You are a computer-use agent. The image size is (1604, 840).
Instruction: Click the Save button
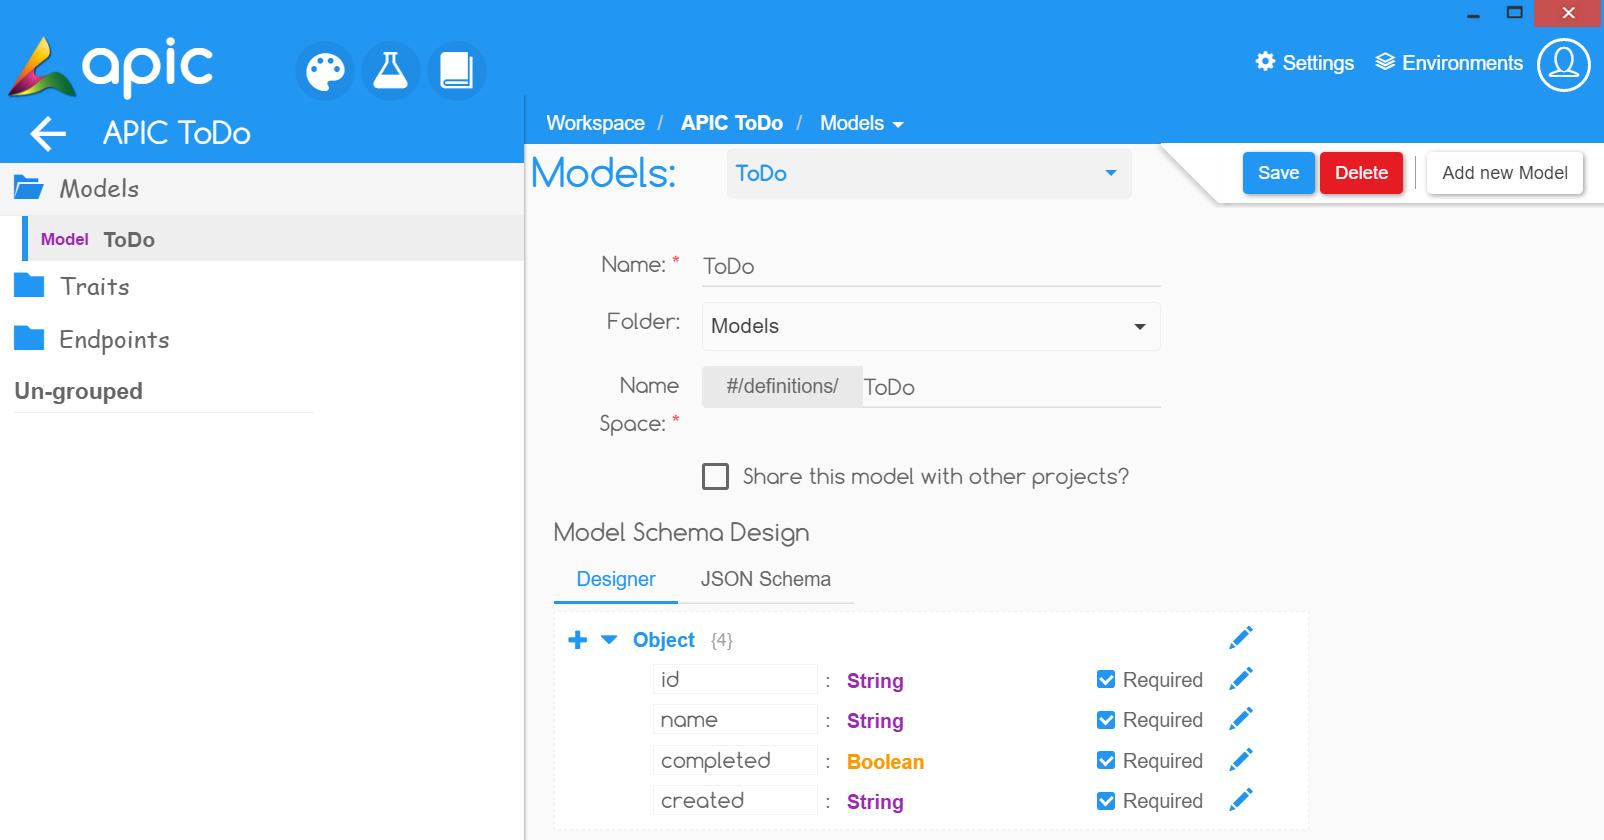(x=1278, y=173)
